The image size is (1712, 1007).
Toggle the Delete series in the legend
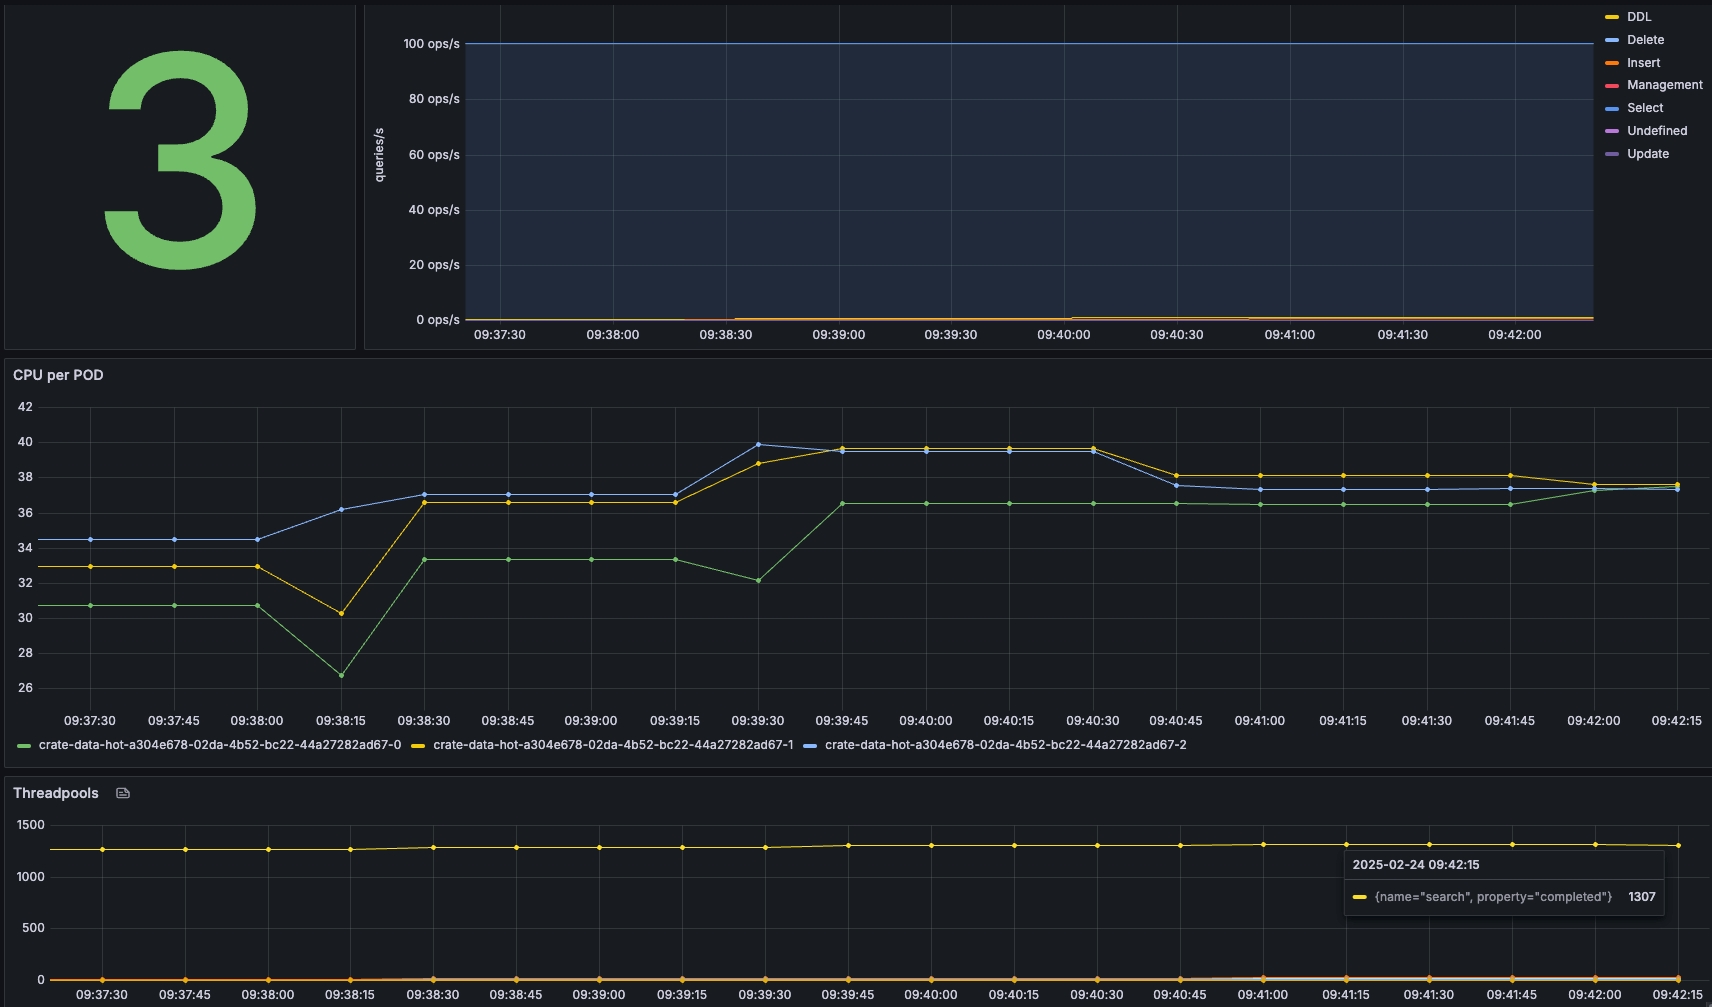pos(1645,40)
